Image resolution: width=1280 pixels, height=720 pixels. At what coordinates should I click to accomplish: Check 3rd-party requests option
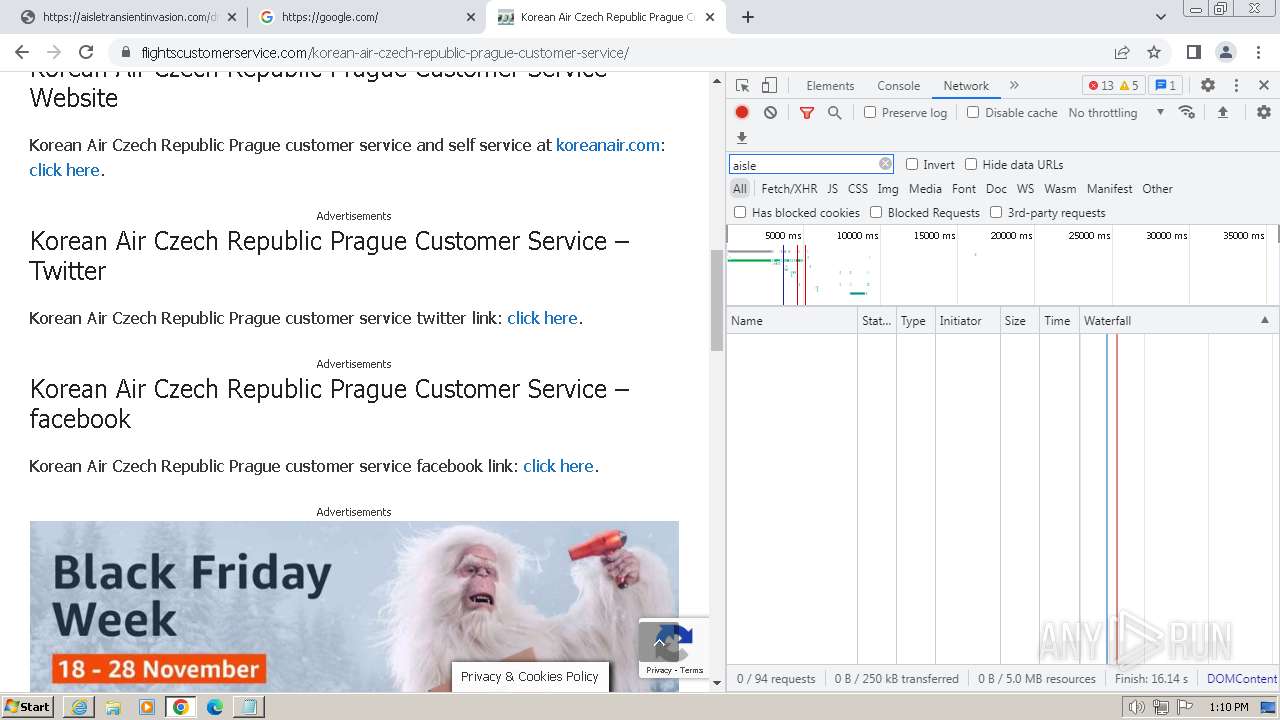tap(996, 212)
